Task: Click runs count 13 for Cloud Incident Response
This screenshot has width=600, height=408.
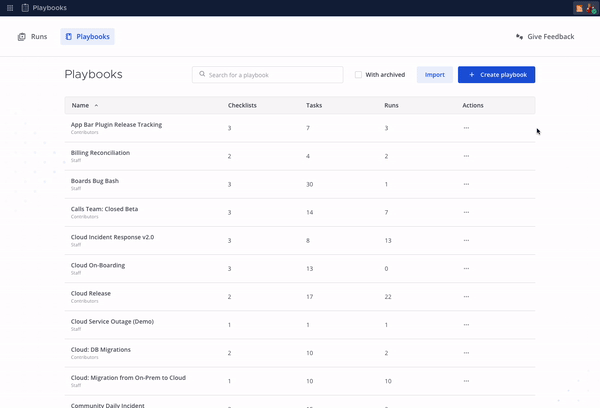Action: [388, 240]
